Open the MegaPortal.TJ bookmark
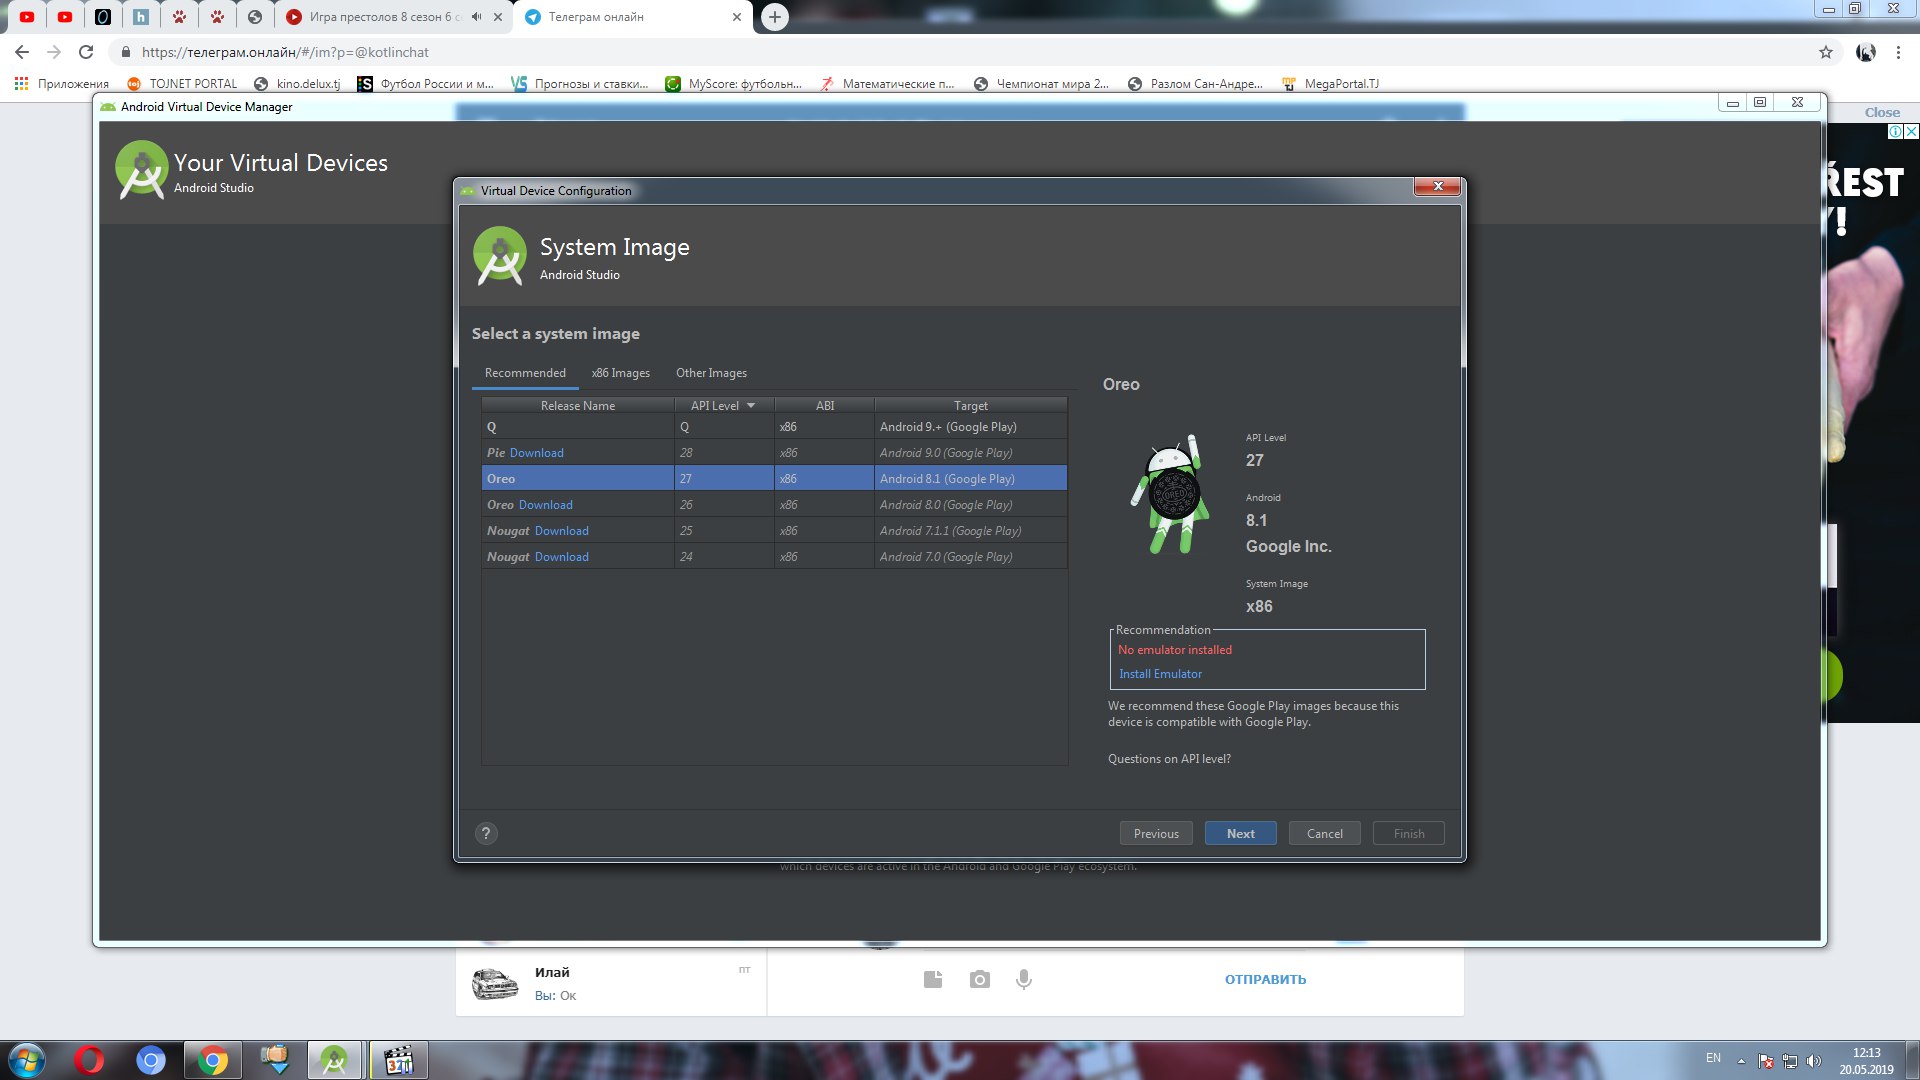The height and width of the screenshot is (1080, 1920). pyautogui.click(x=1331, y=84)
